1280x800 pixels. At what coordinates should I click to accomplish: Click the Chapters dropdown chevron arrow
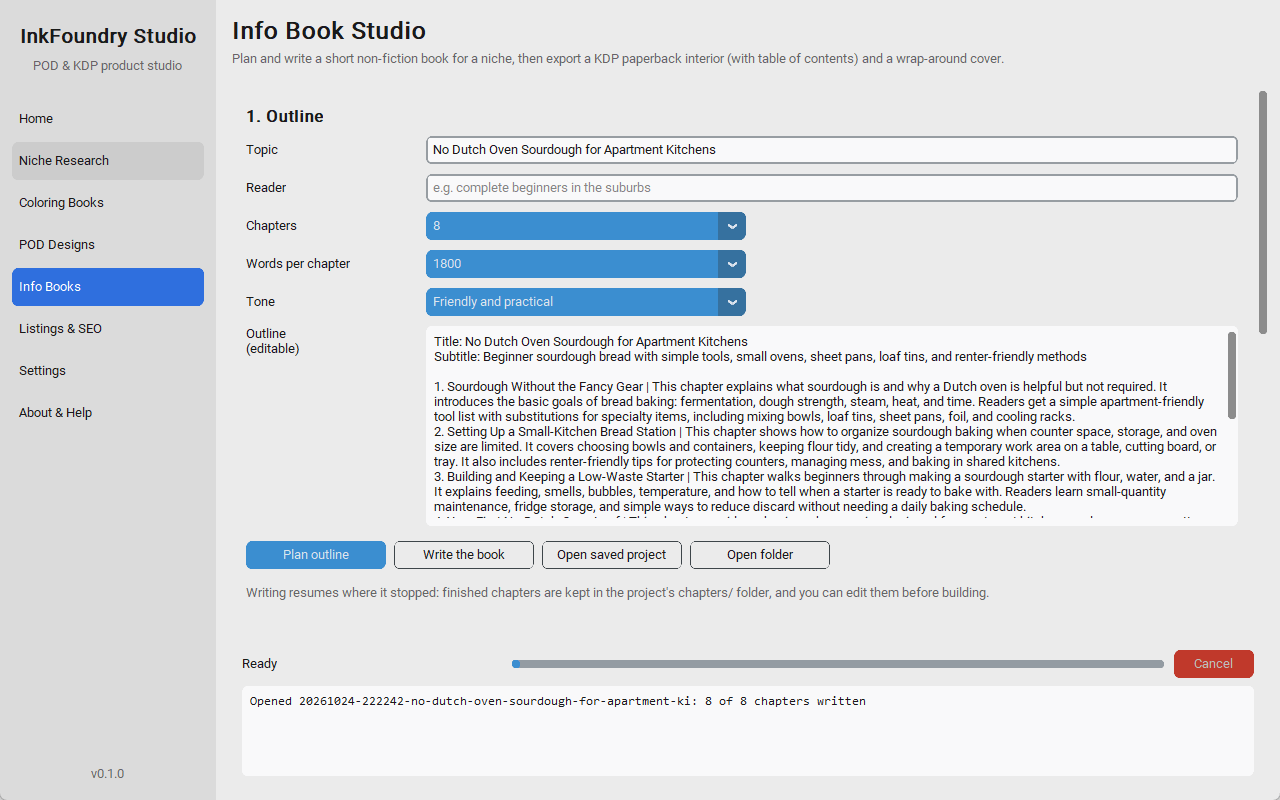(732, 226)
